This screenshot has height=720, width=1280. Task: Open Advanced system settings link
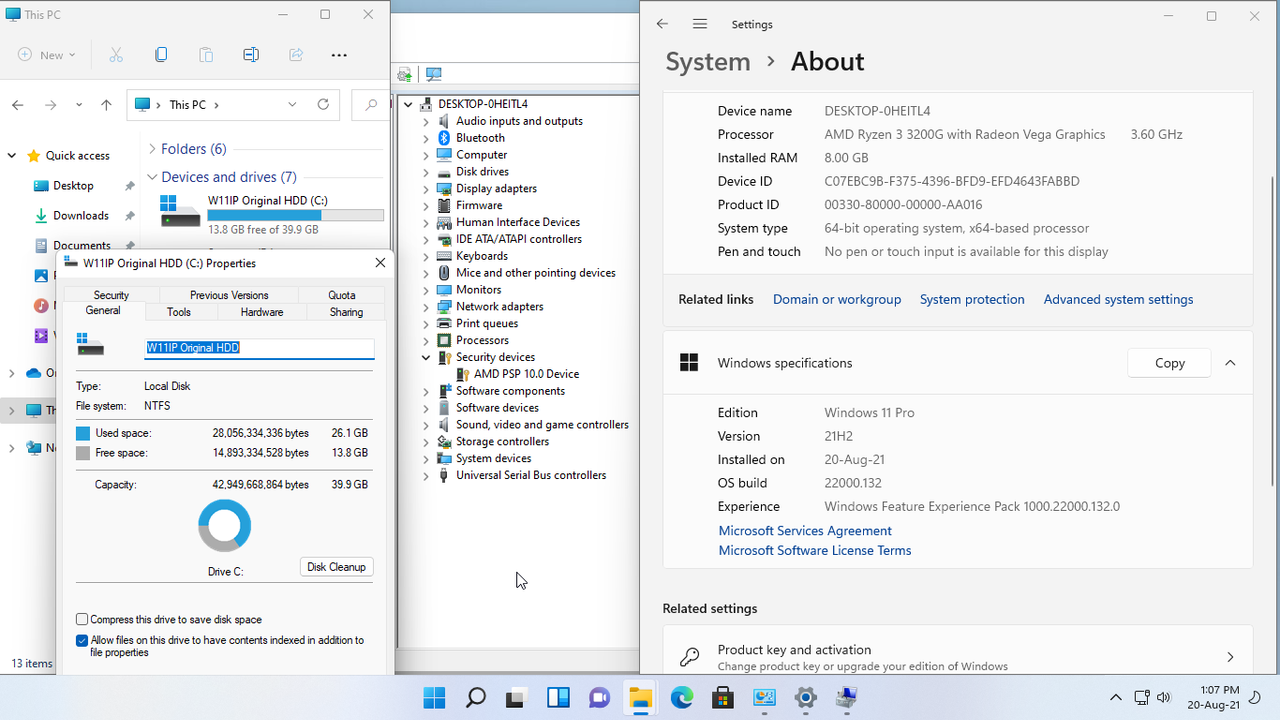[x=1118, y=299]
